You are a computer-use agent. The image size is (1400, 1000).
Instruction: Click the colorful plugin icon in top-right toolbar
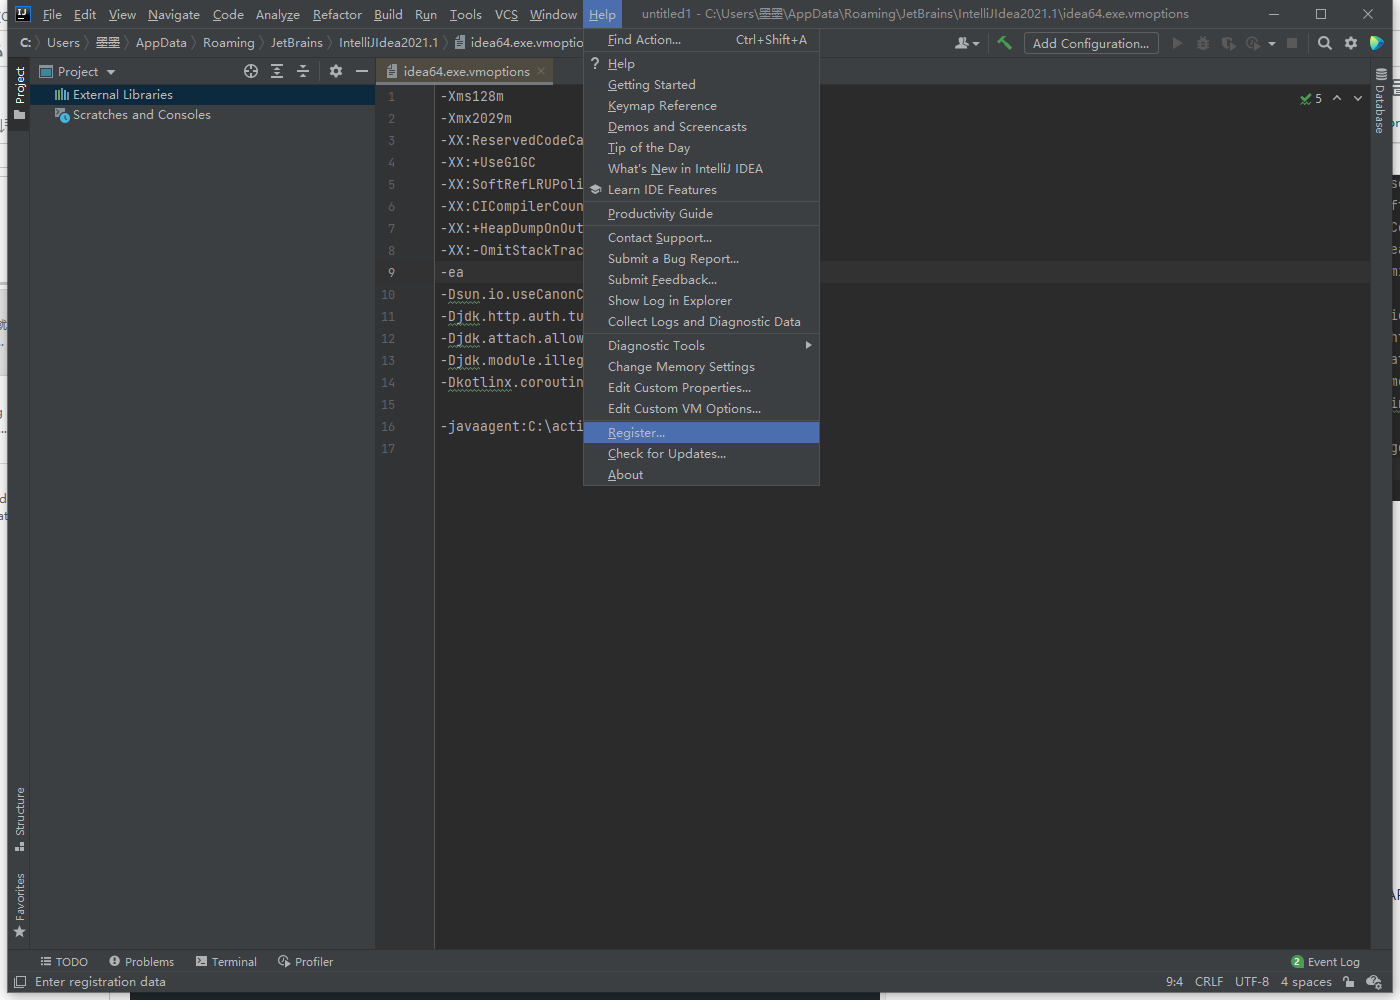[x=1377, y=43]
